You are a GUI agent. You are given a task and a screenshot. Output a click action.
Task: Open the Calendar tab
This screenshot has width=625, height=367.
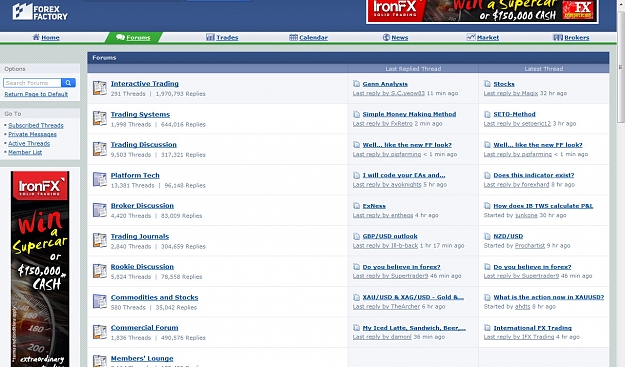point(308,37)
